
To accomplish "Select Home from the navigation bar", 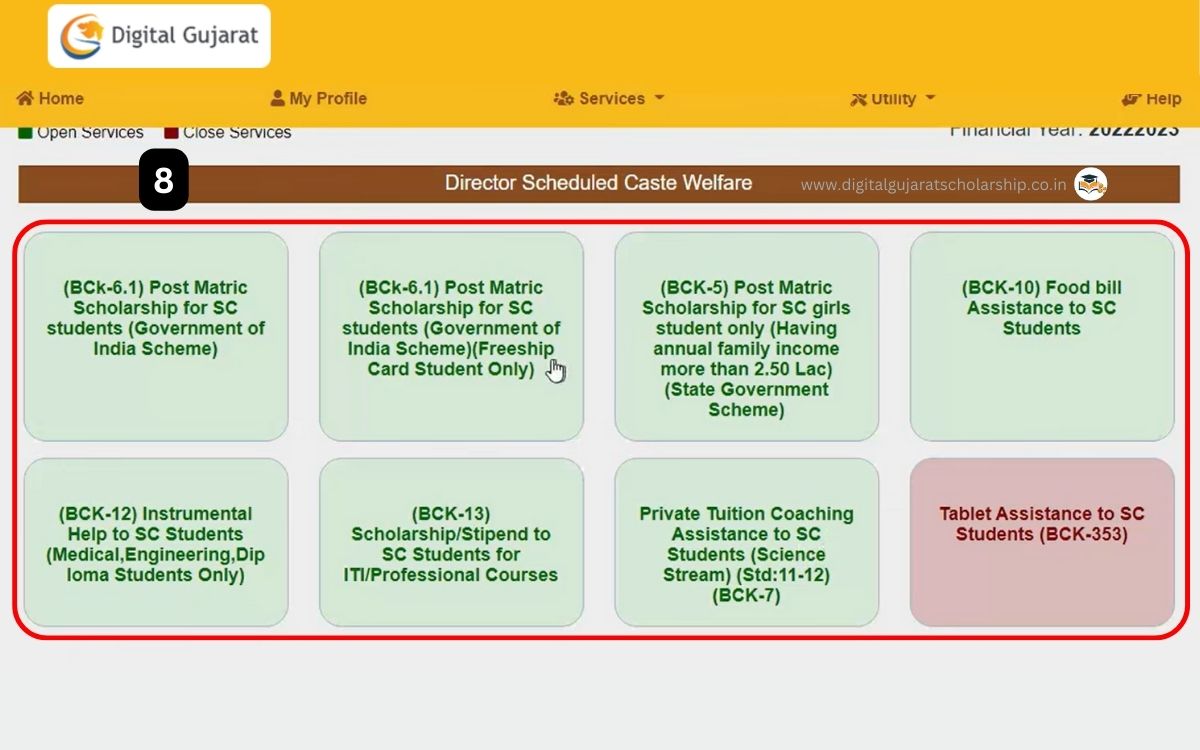I will point(49,98).
